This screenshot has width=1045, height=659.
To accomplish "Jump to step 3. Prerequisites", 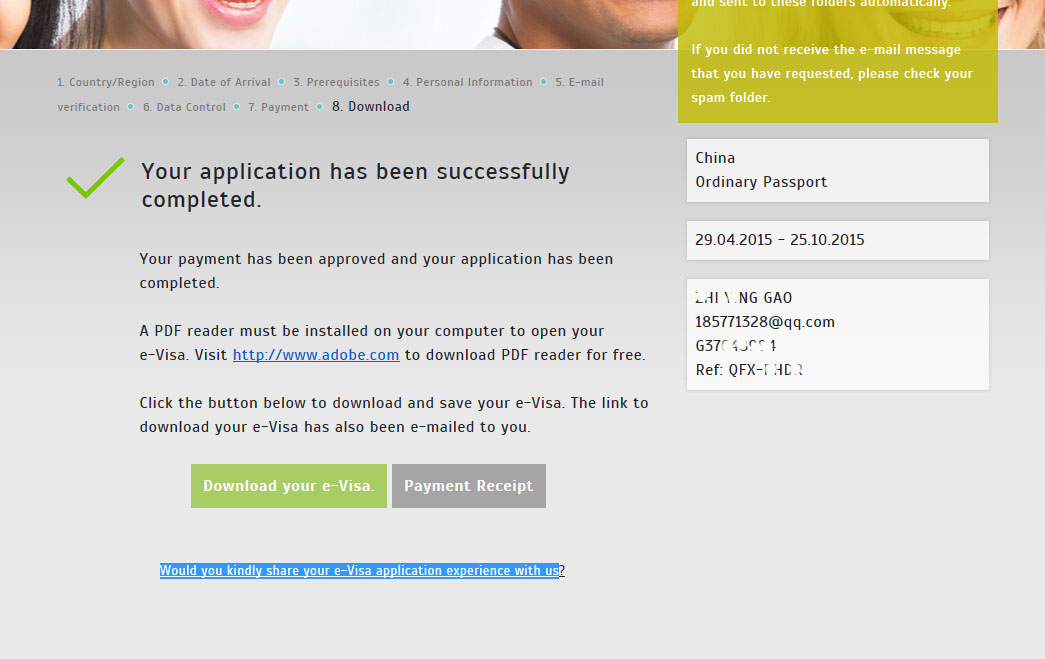I will pos(336,83).
